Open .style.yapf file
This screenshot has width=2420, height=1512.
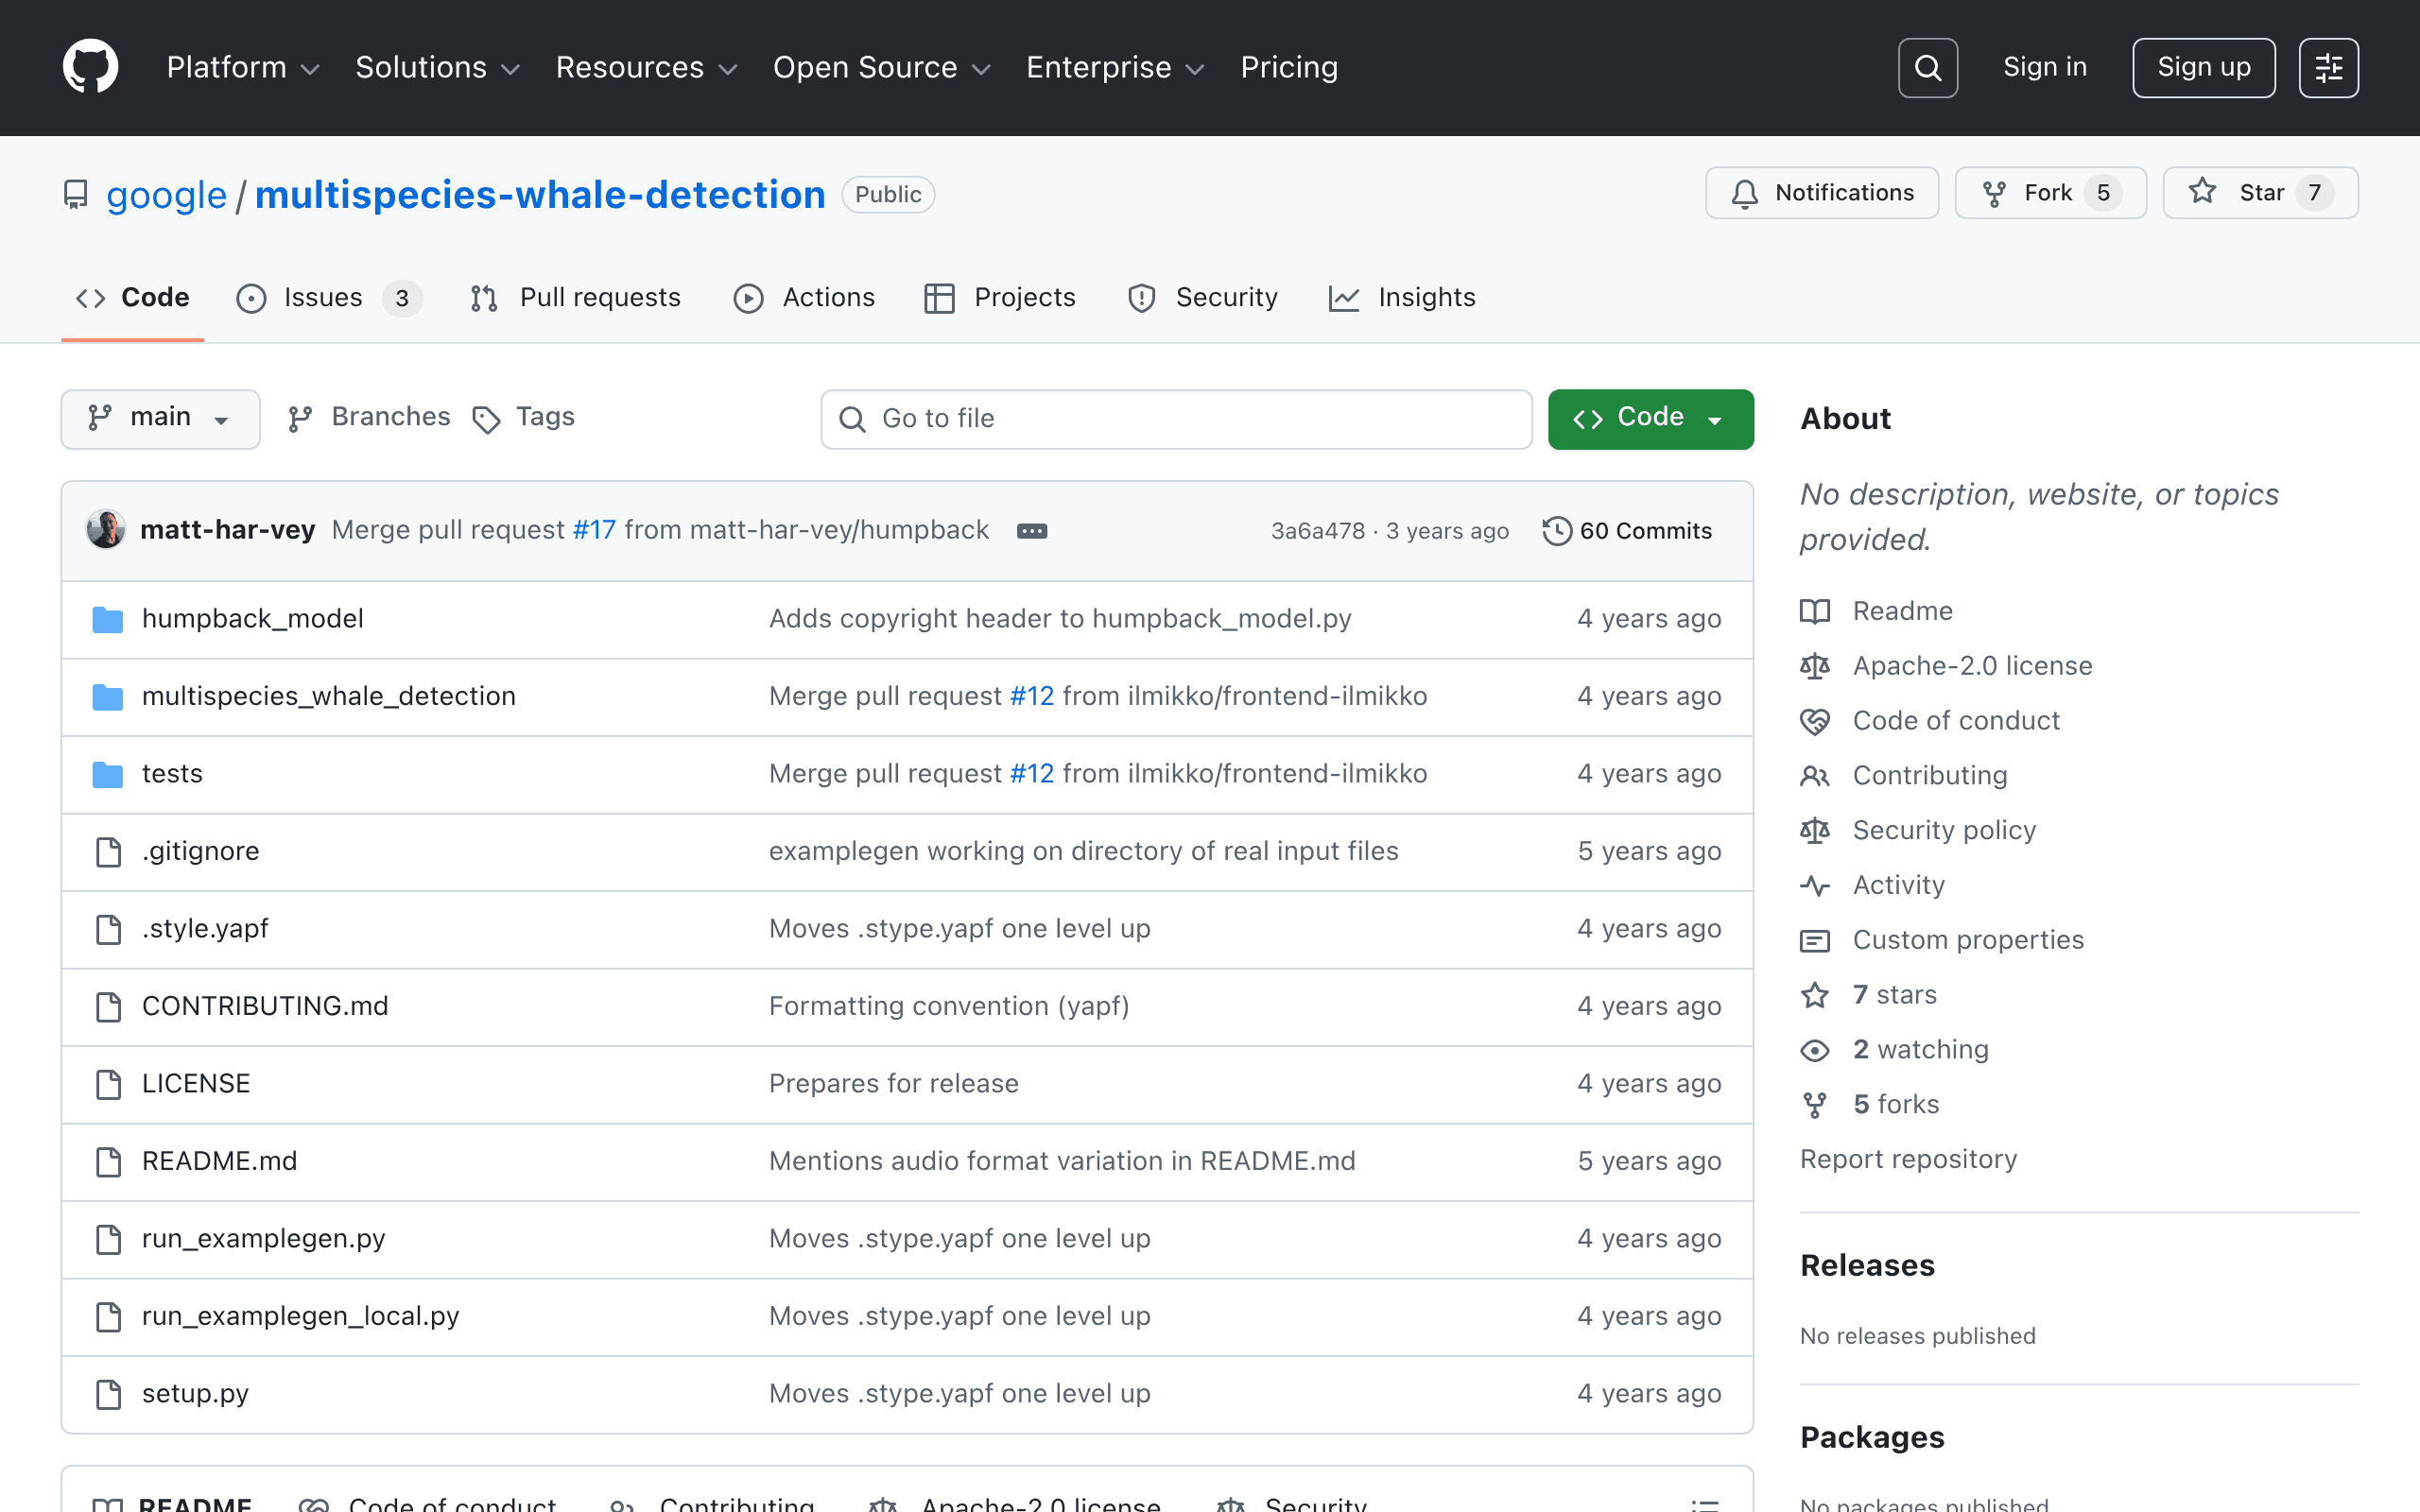(x=205, y=929)
